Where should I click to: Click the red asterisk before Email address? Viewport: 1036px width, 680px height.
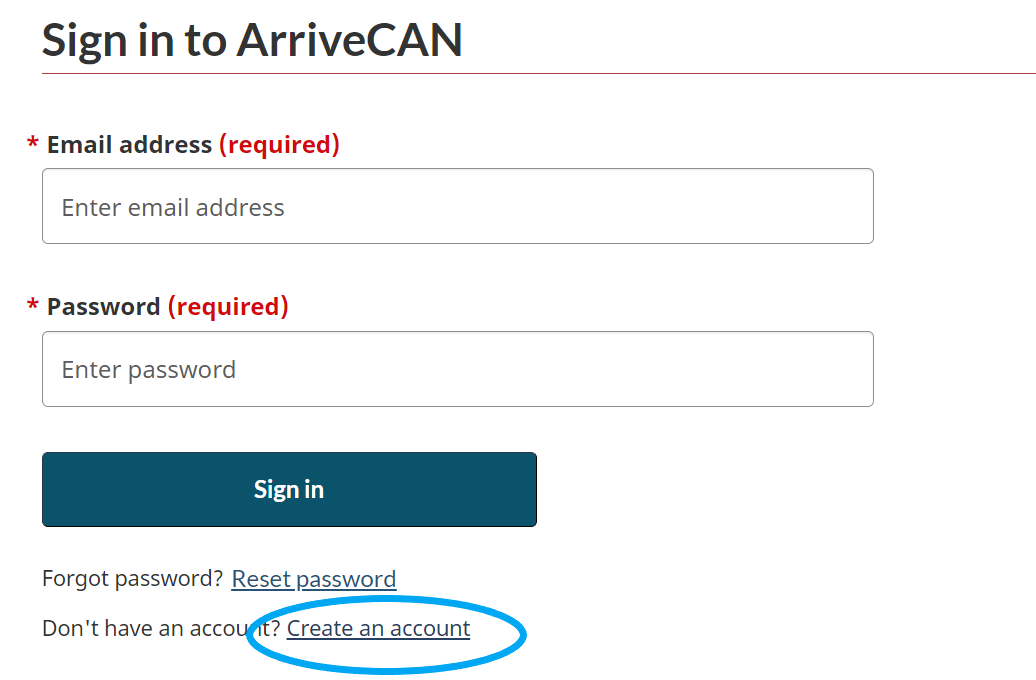tap(32, 142)
